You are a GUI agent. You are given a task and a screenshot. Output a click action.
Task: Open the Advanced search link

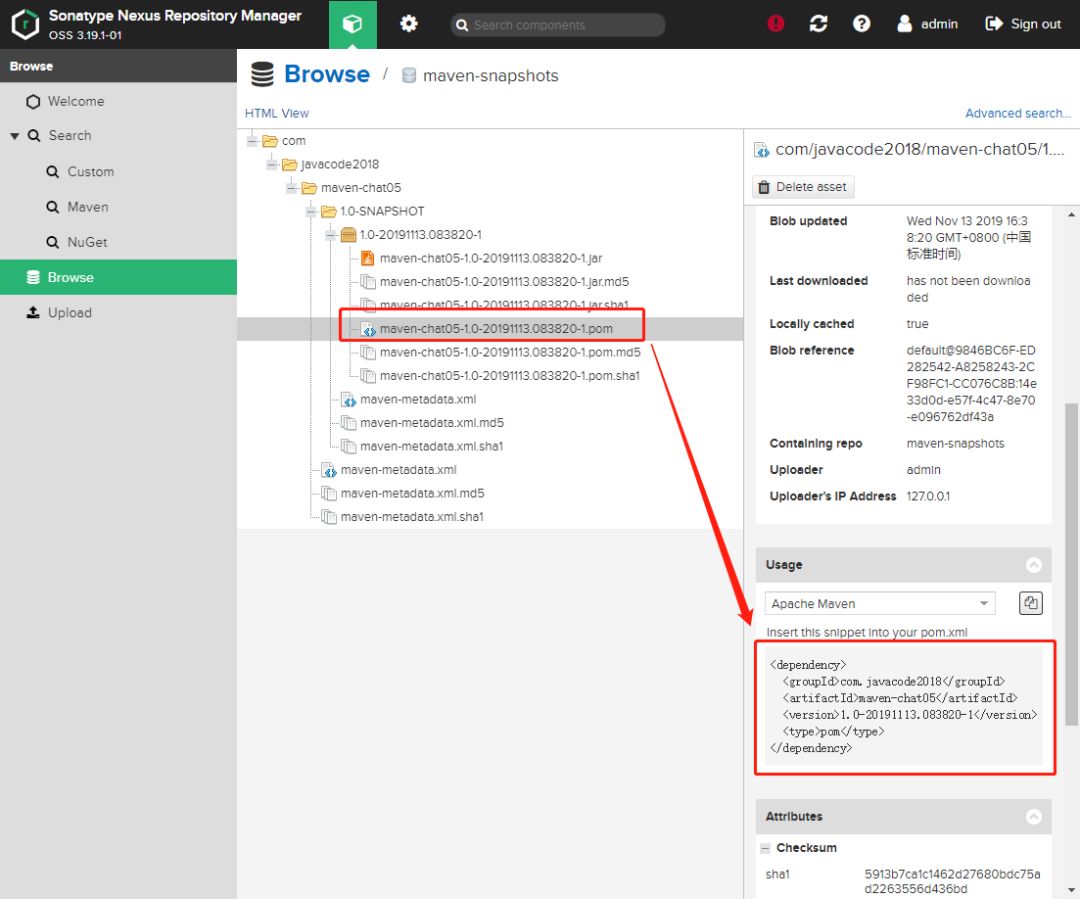pos(1017,113)
